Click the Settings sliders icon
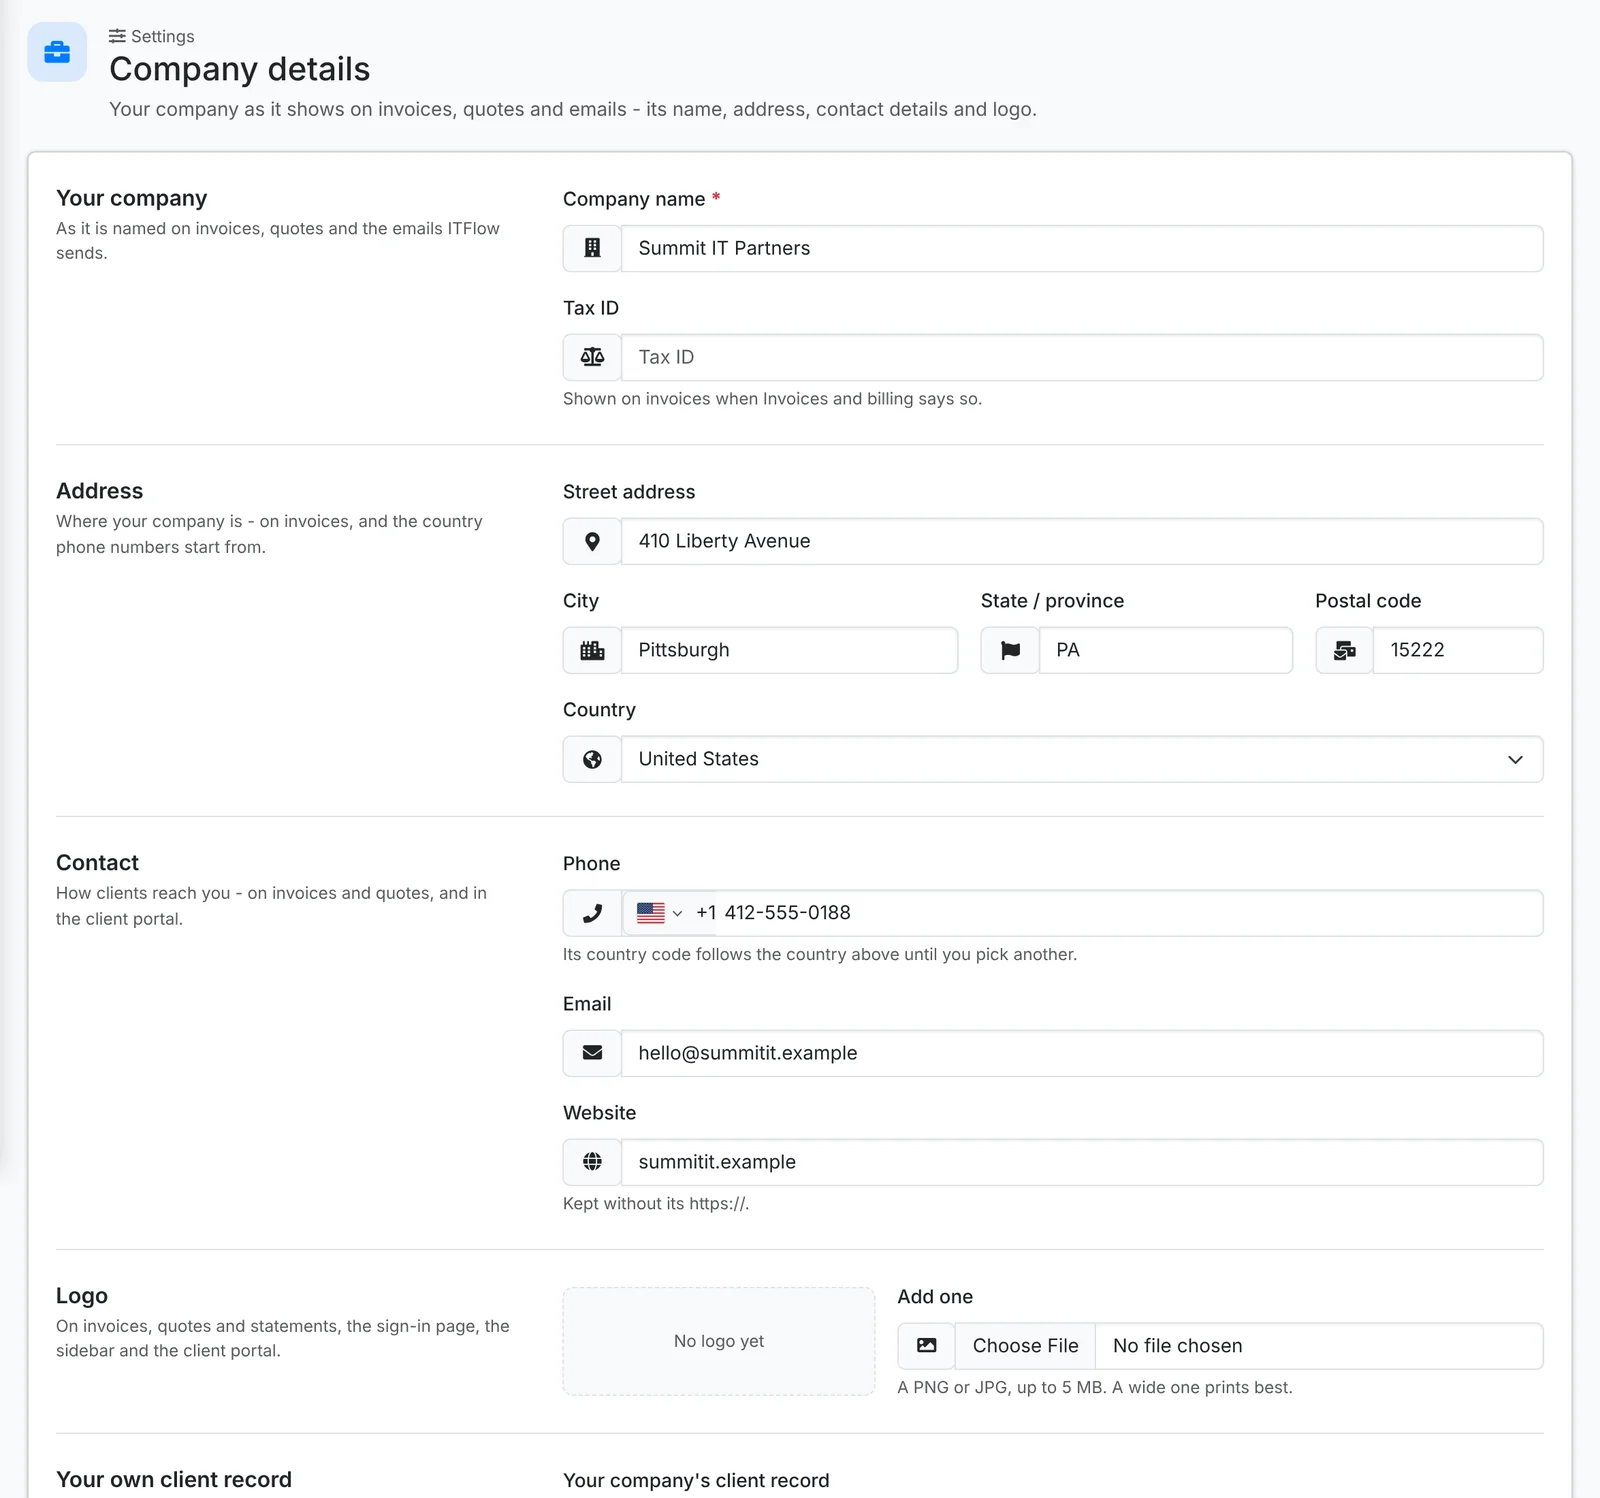 click(x=117, y=36)
